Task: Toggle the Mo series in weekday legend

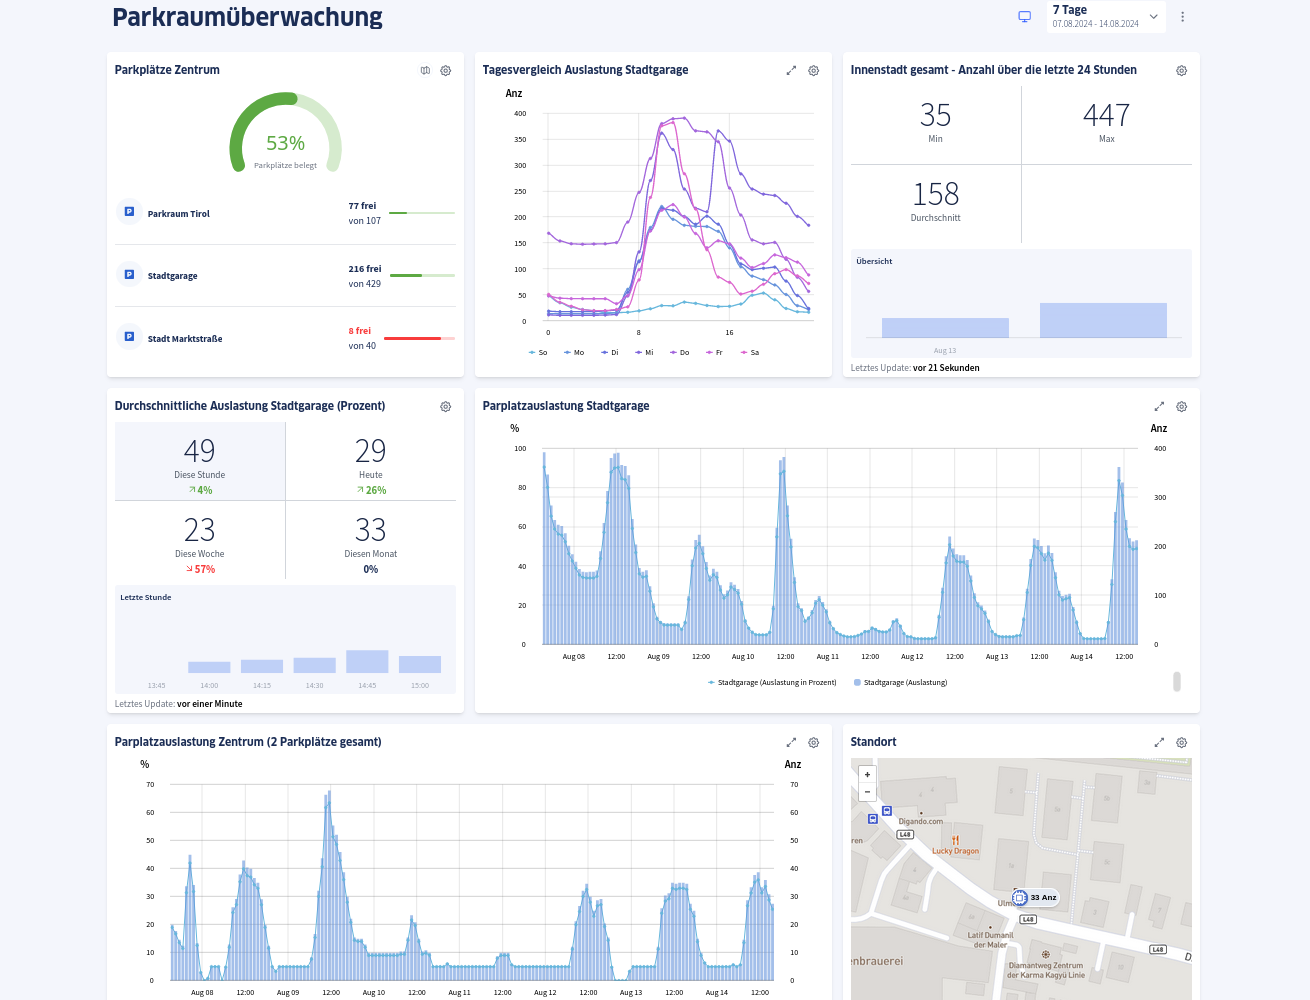Action: pos(574,352)
